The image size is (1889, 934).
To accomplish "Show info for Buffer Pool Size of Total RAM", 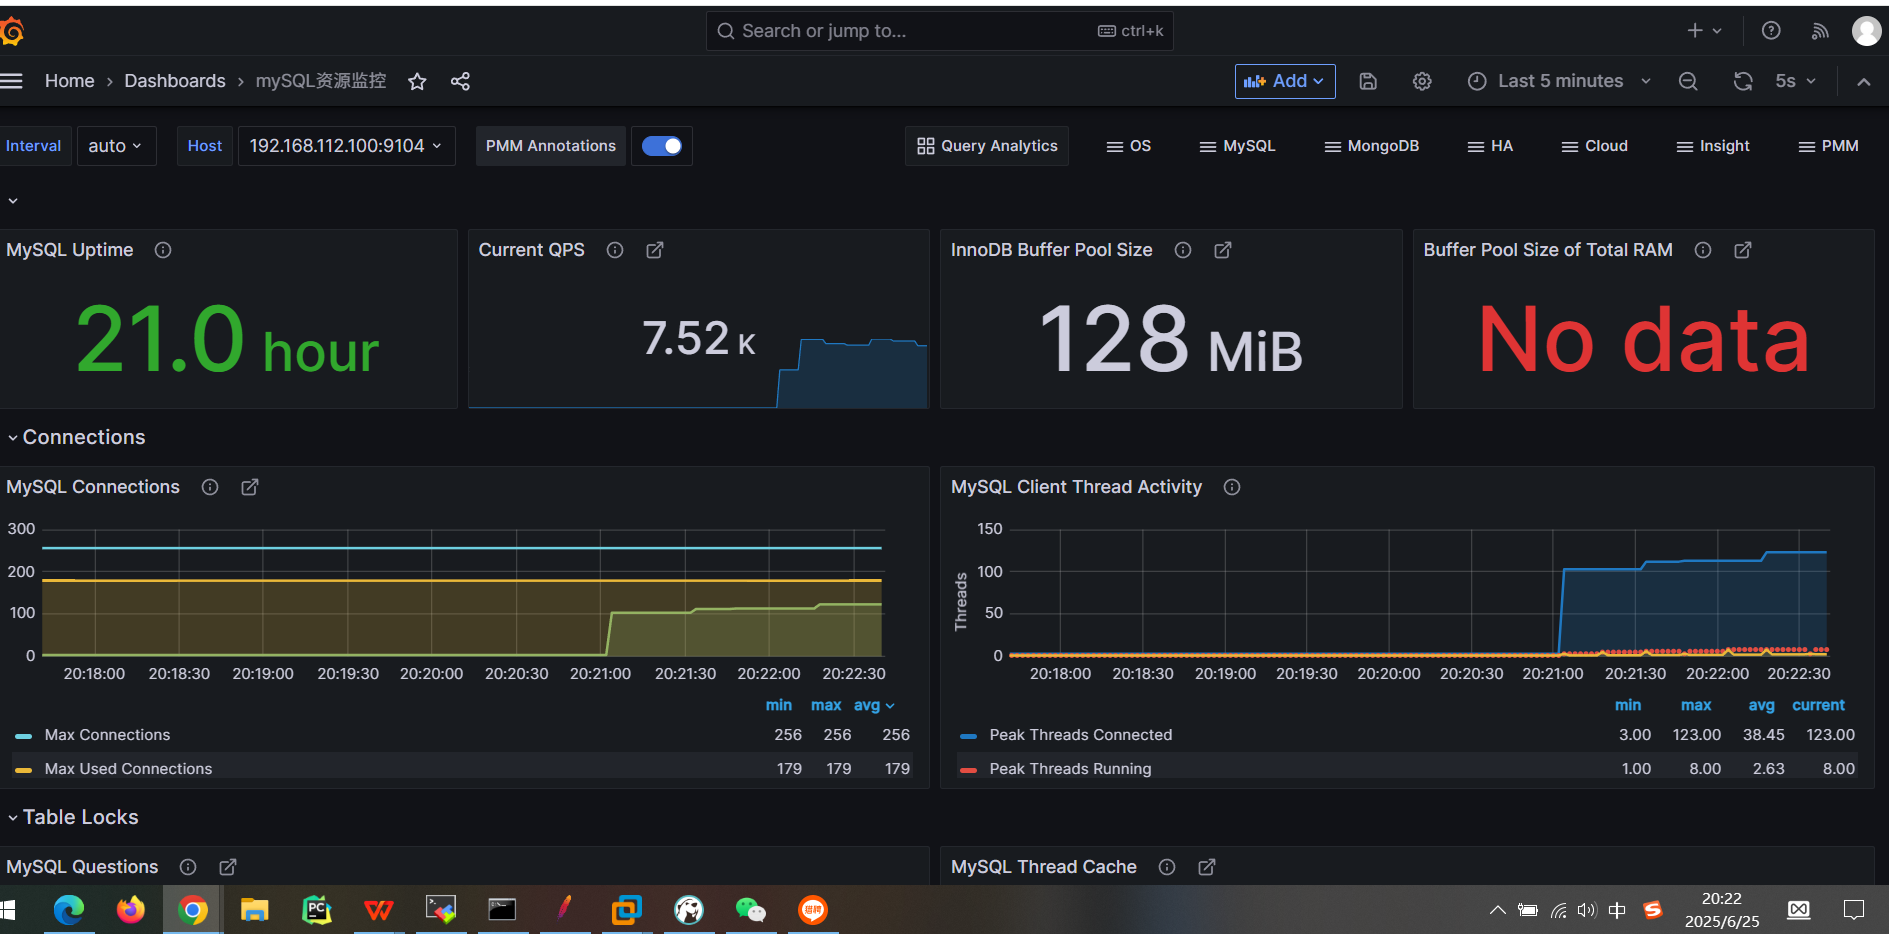I will coord(1703,250).
